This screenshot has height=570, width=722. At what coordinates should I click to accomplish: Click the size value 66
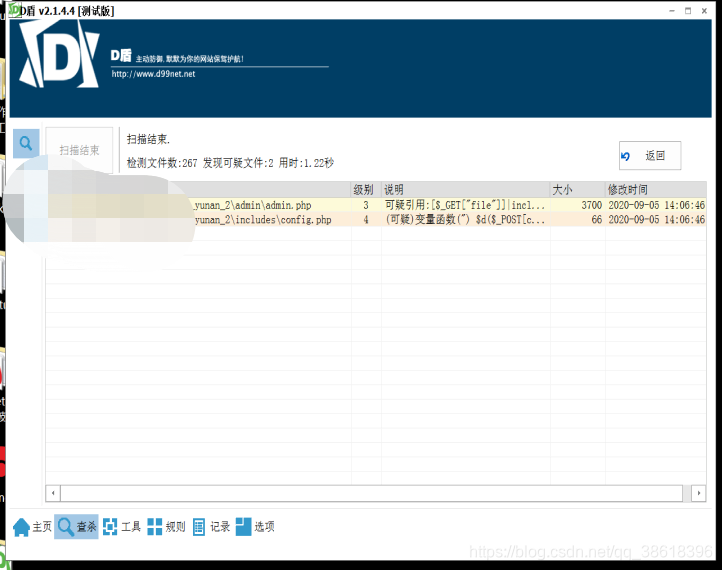596,220
